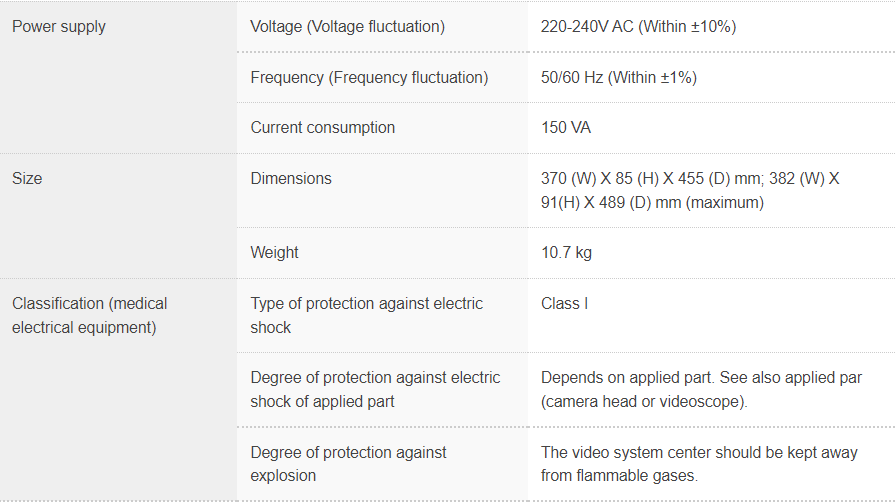Click the '(camera head or videoscope)' text

pos(644,402)
